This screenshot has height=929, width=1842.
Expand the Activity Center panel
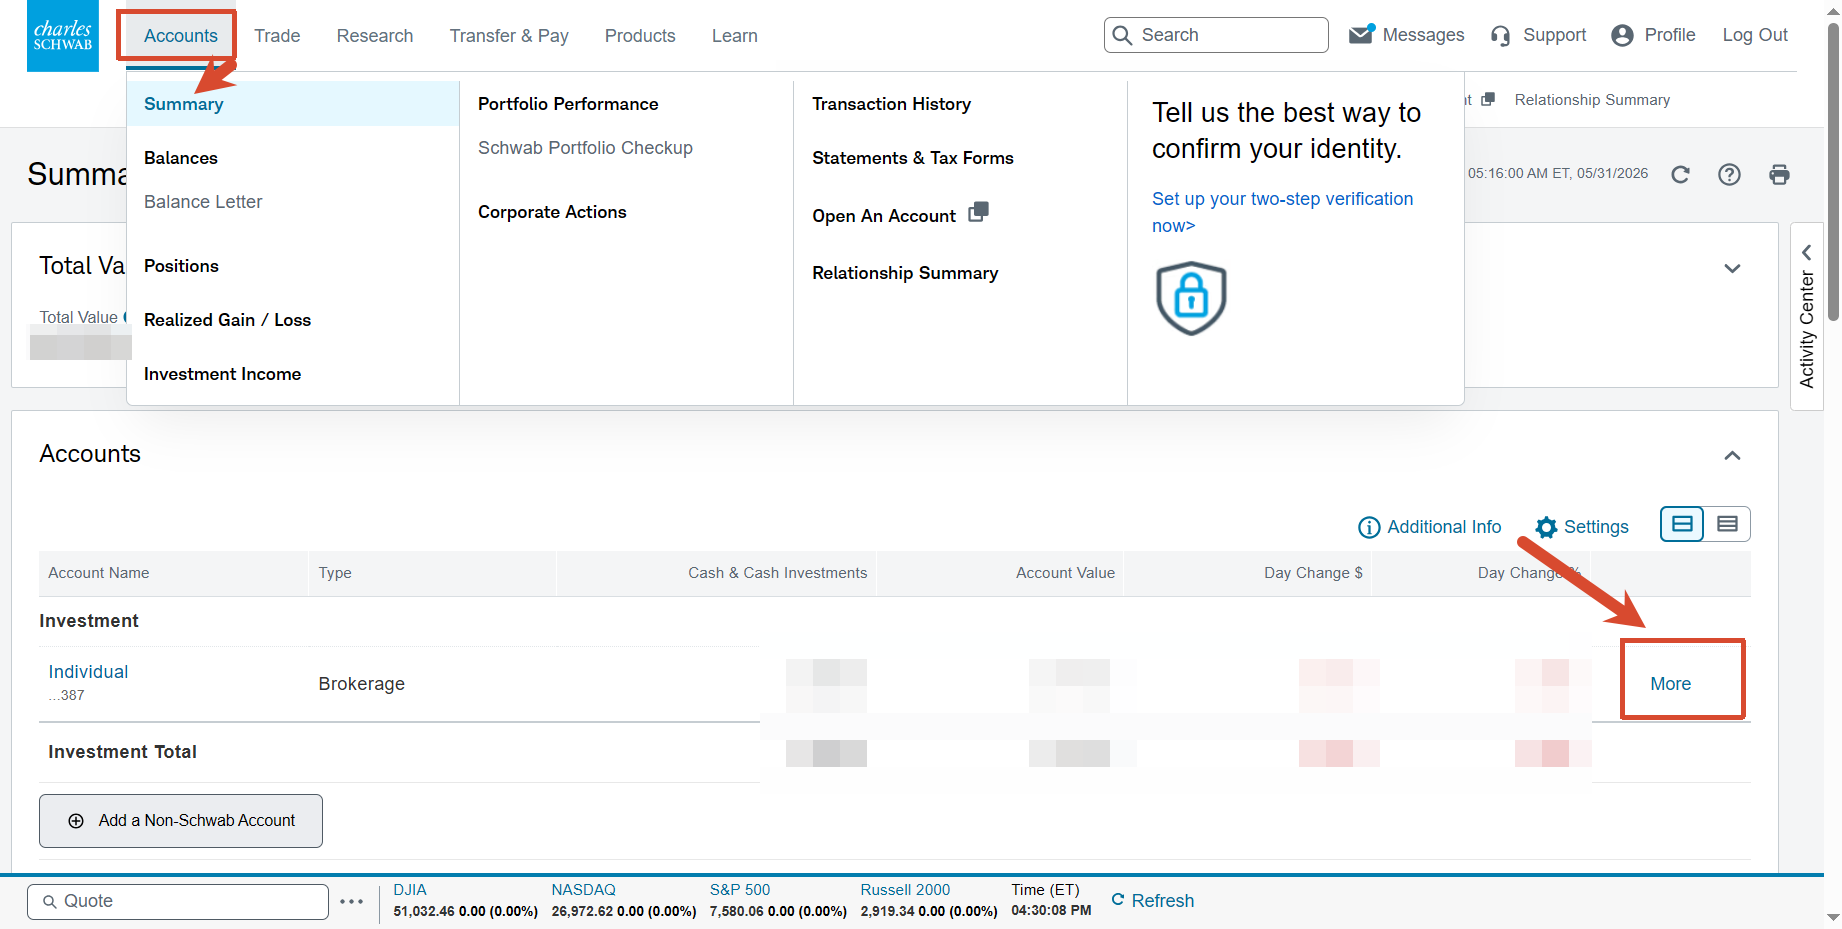coord(1806,316)
